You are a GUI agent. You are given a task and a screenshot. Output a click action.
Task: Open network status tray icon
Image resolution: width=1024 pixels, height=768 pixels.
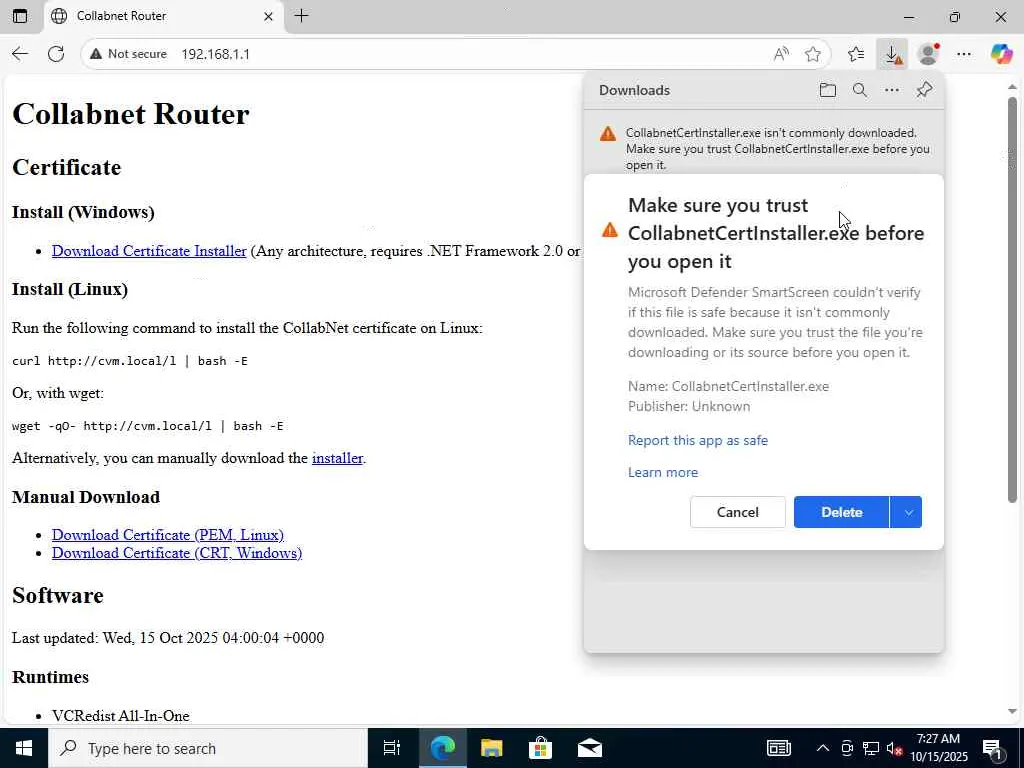pos(871,748)
